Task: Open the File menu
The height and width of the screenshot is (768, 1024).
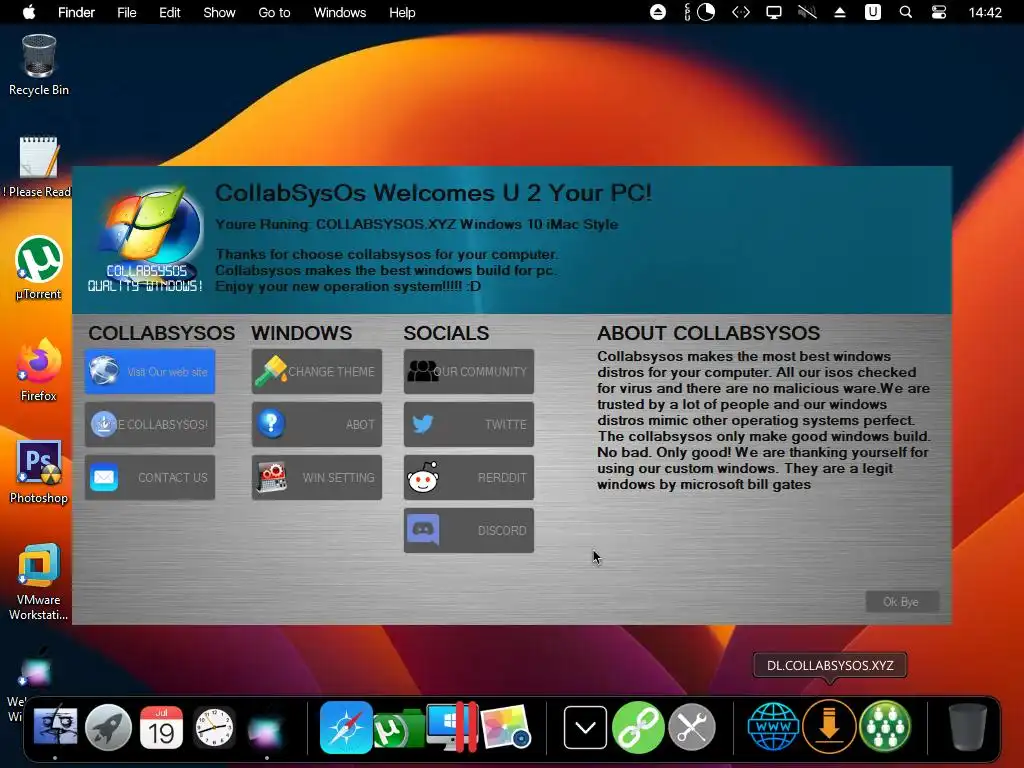Action: coord(127,12)
